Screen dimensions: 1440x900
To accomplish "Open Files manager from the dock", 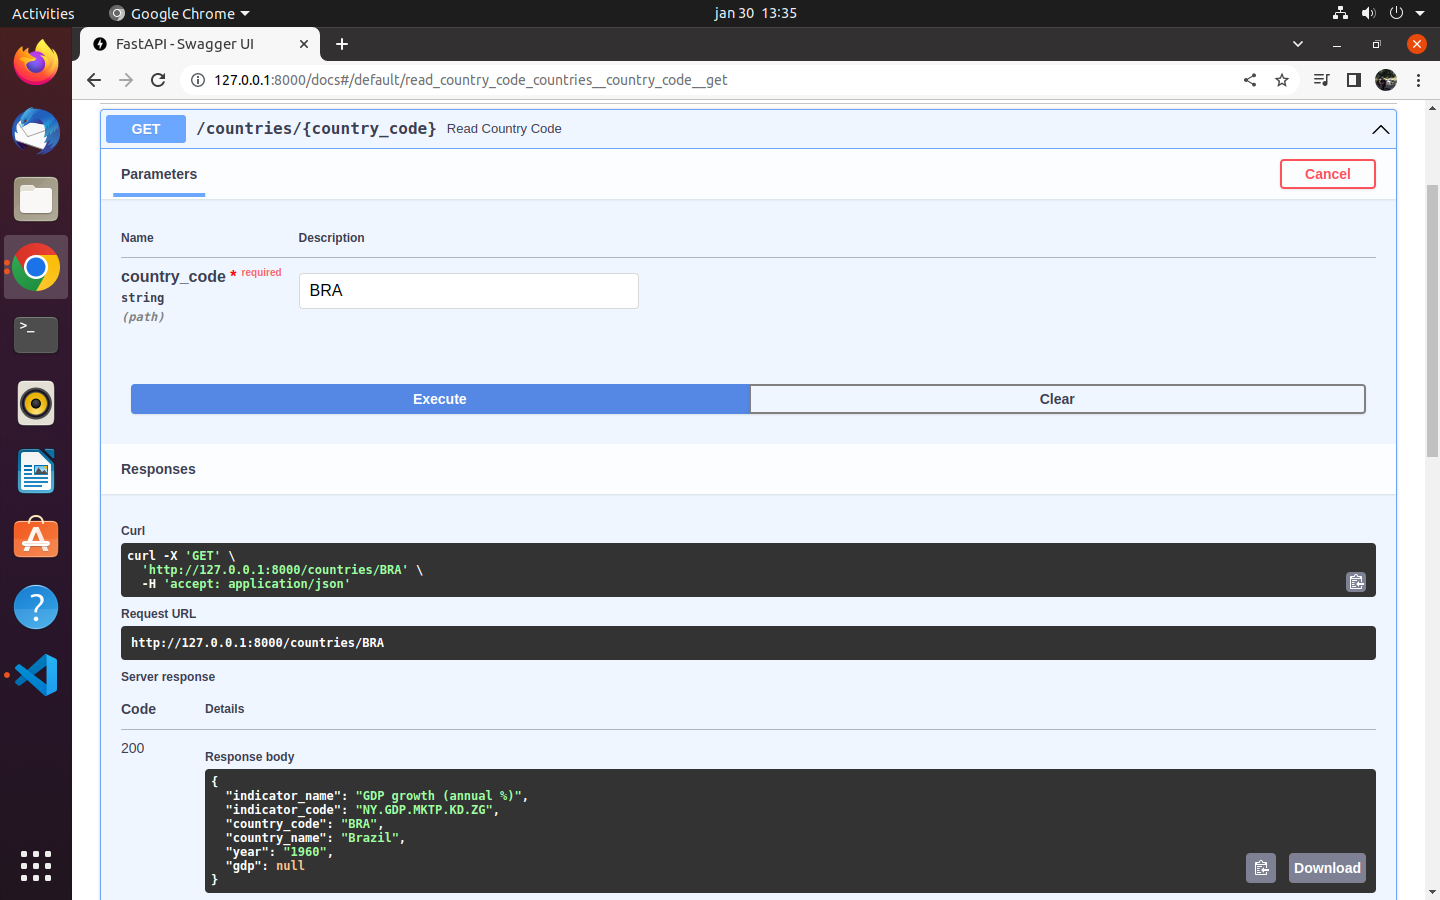I will (36, 199).
